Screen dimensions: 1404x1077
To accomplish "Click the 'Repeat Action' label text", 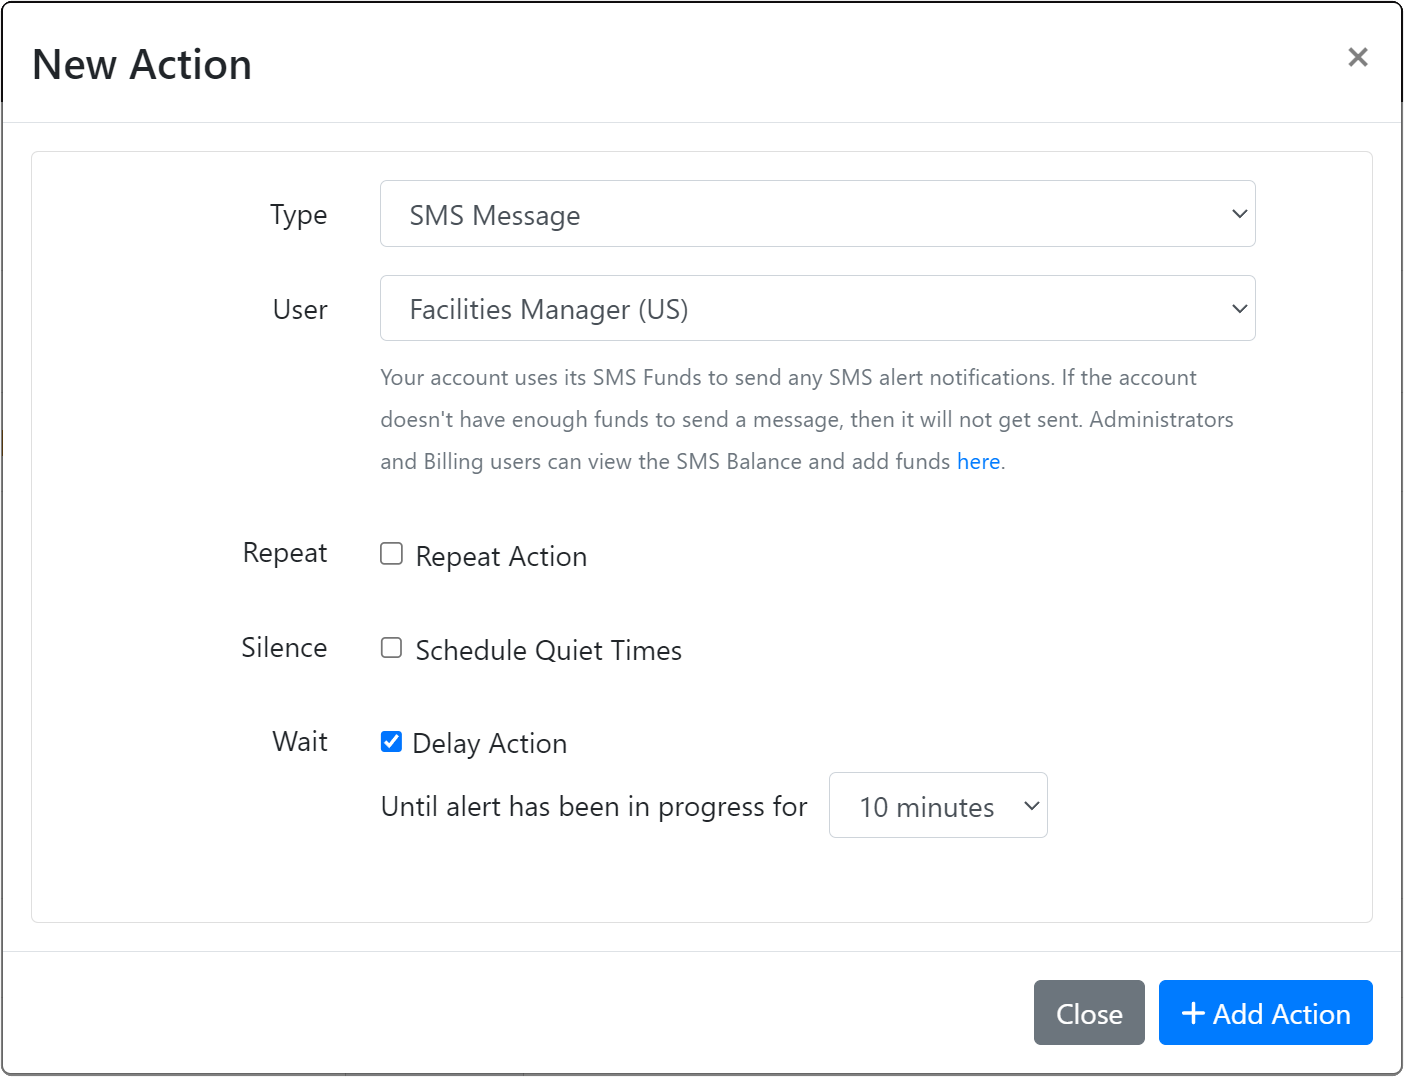I will tap(501, 557).
